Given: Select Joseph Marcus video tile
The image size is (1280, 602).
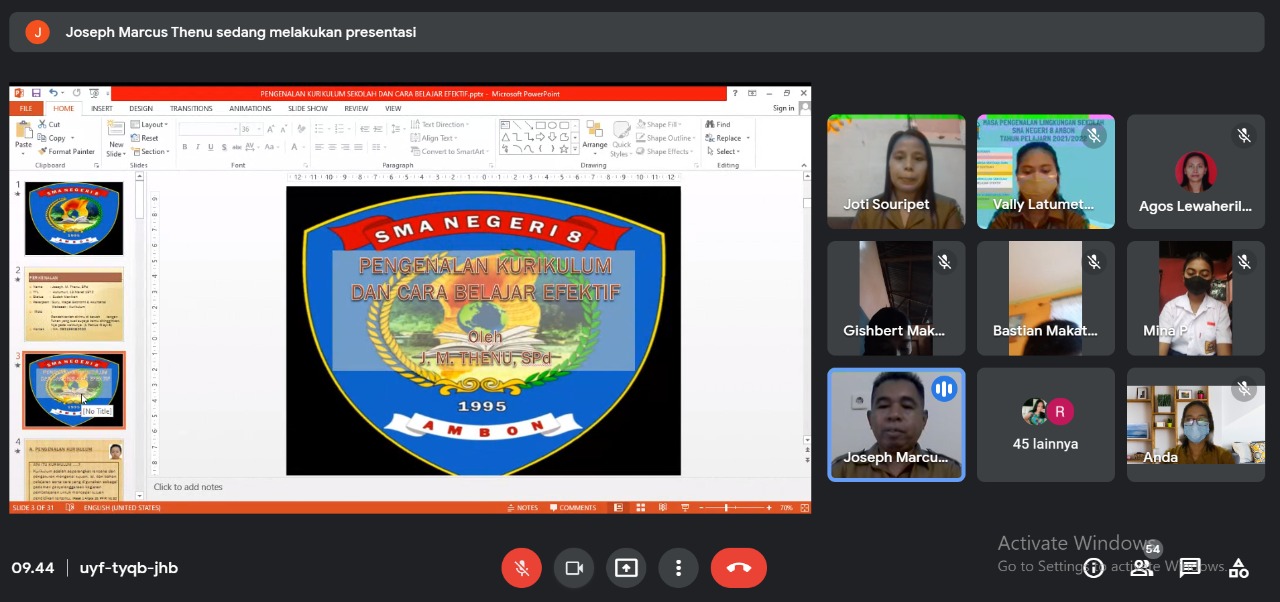Looking at the screenshot, I should tap(896, 425).
